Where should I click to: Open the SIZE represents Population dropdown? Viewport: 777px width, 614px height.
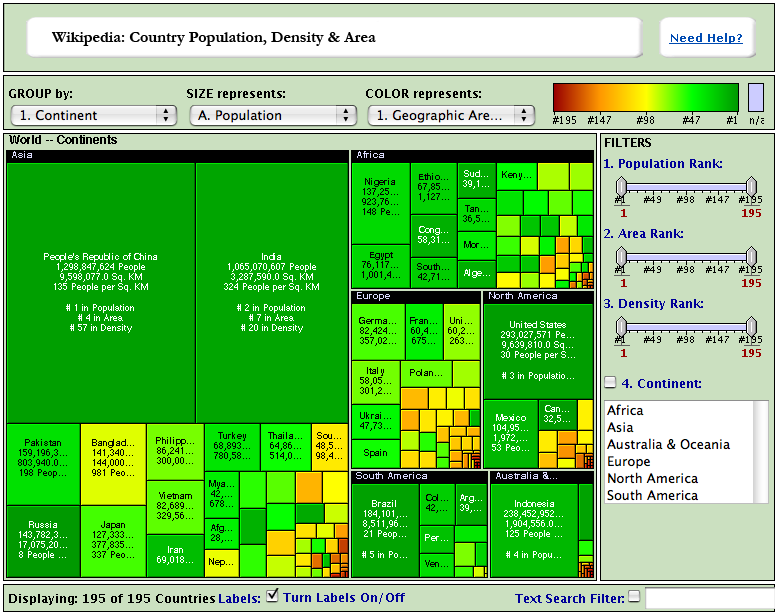coord(273,115)
